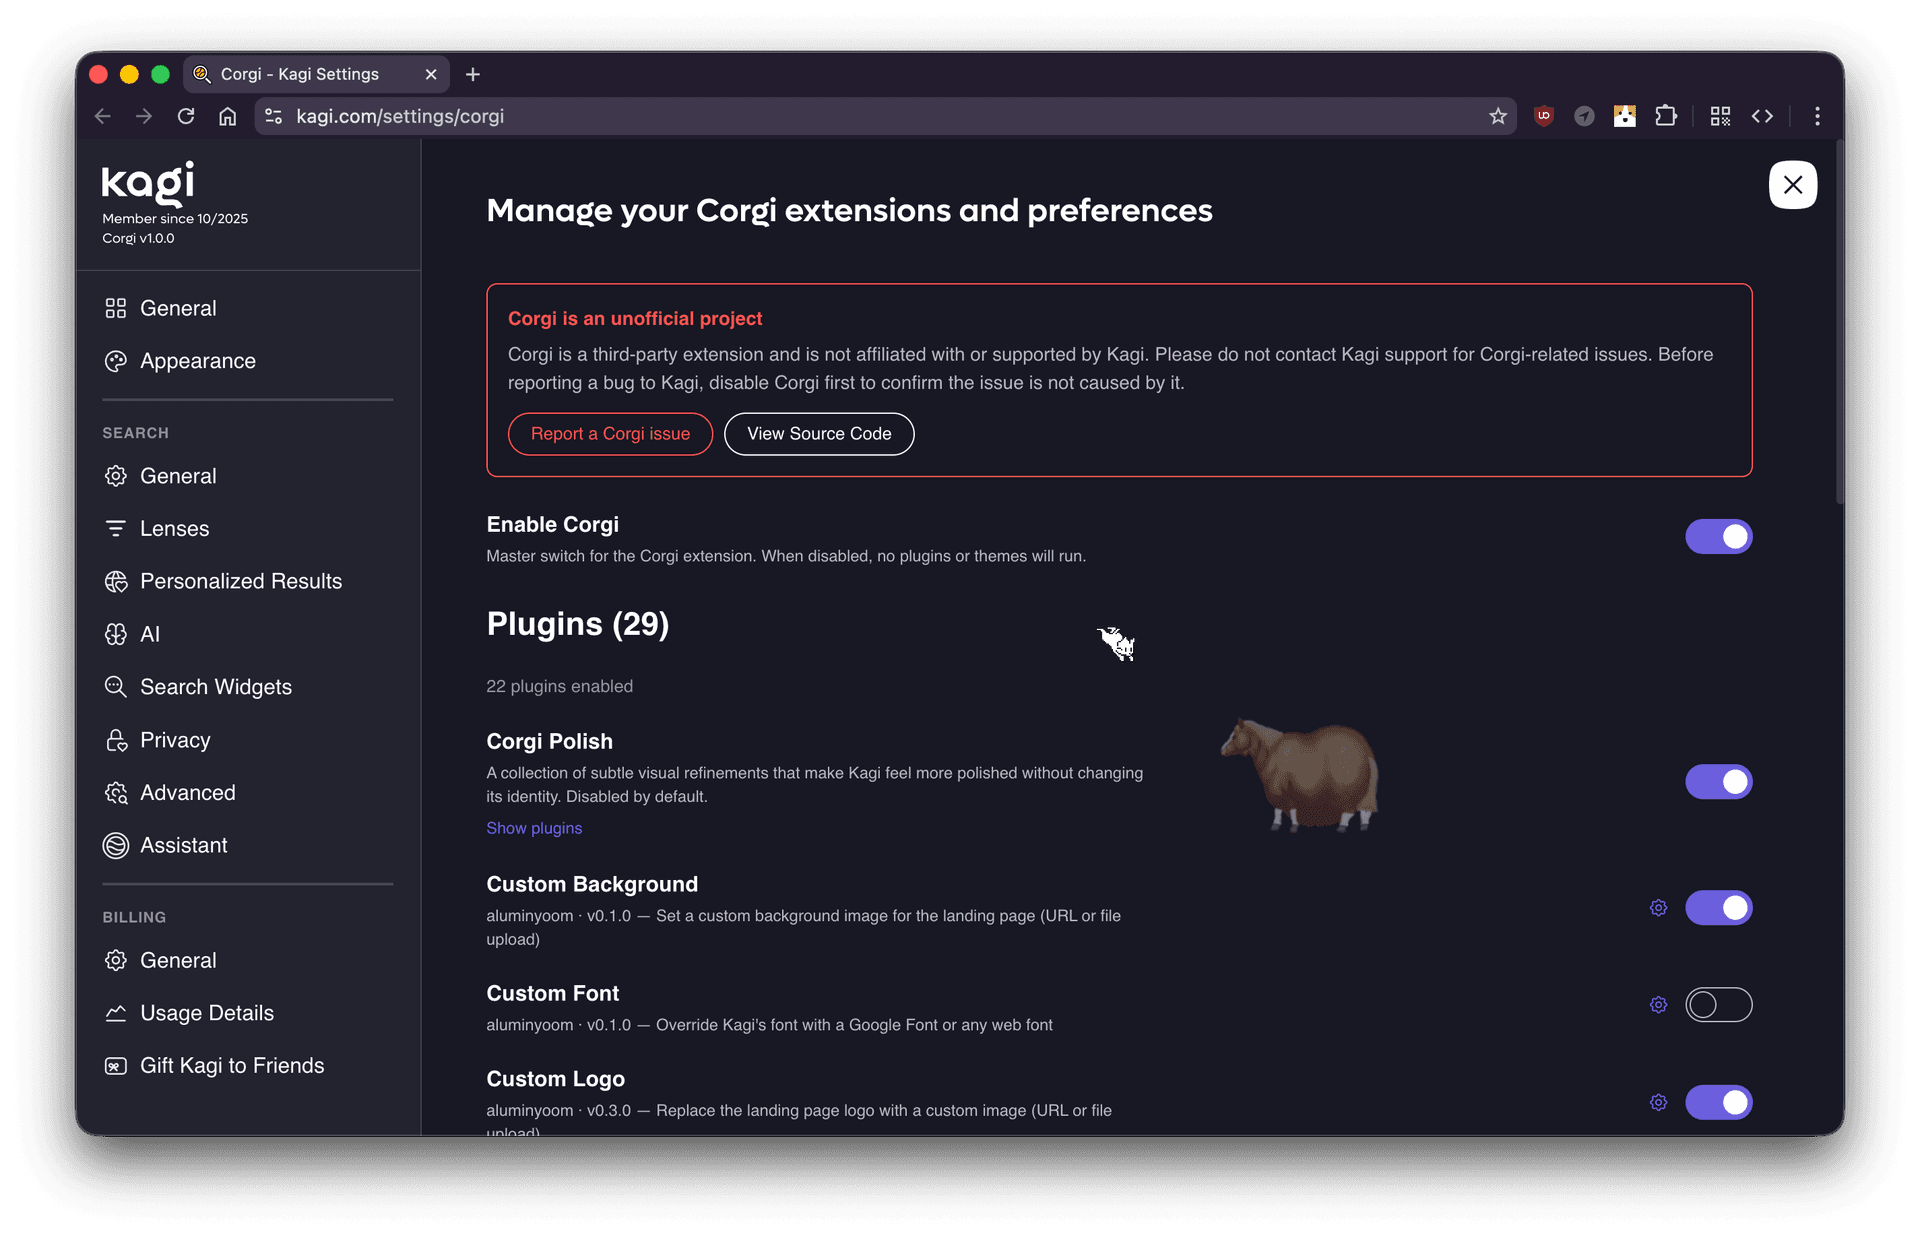The width and height of the screenshot is (1920, 1236).
Task: Open the QR grid toolbar icon
Action: tap(1720, 116)
